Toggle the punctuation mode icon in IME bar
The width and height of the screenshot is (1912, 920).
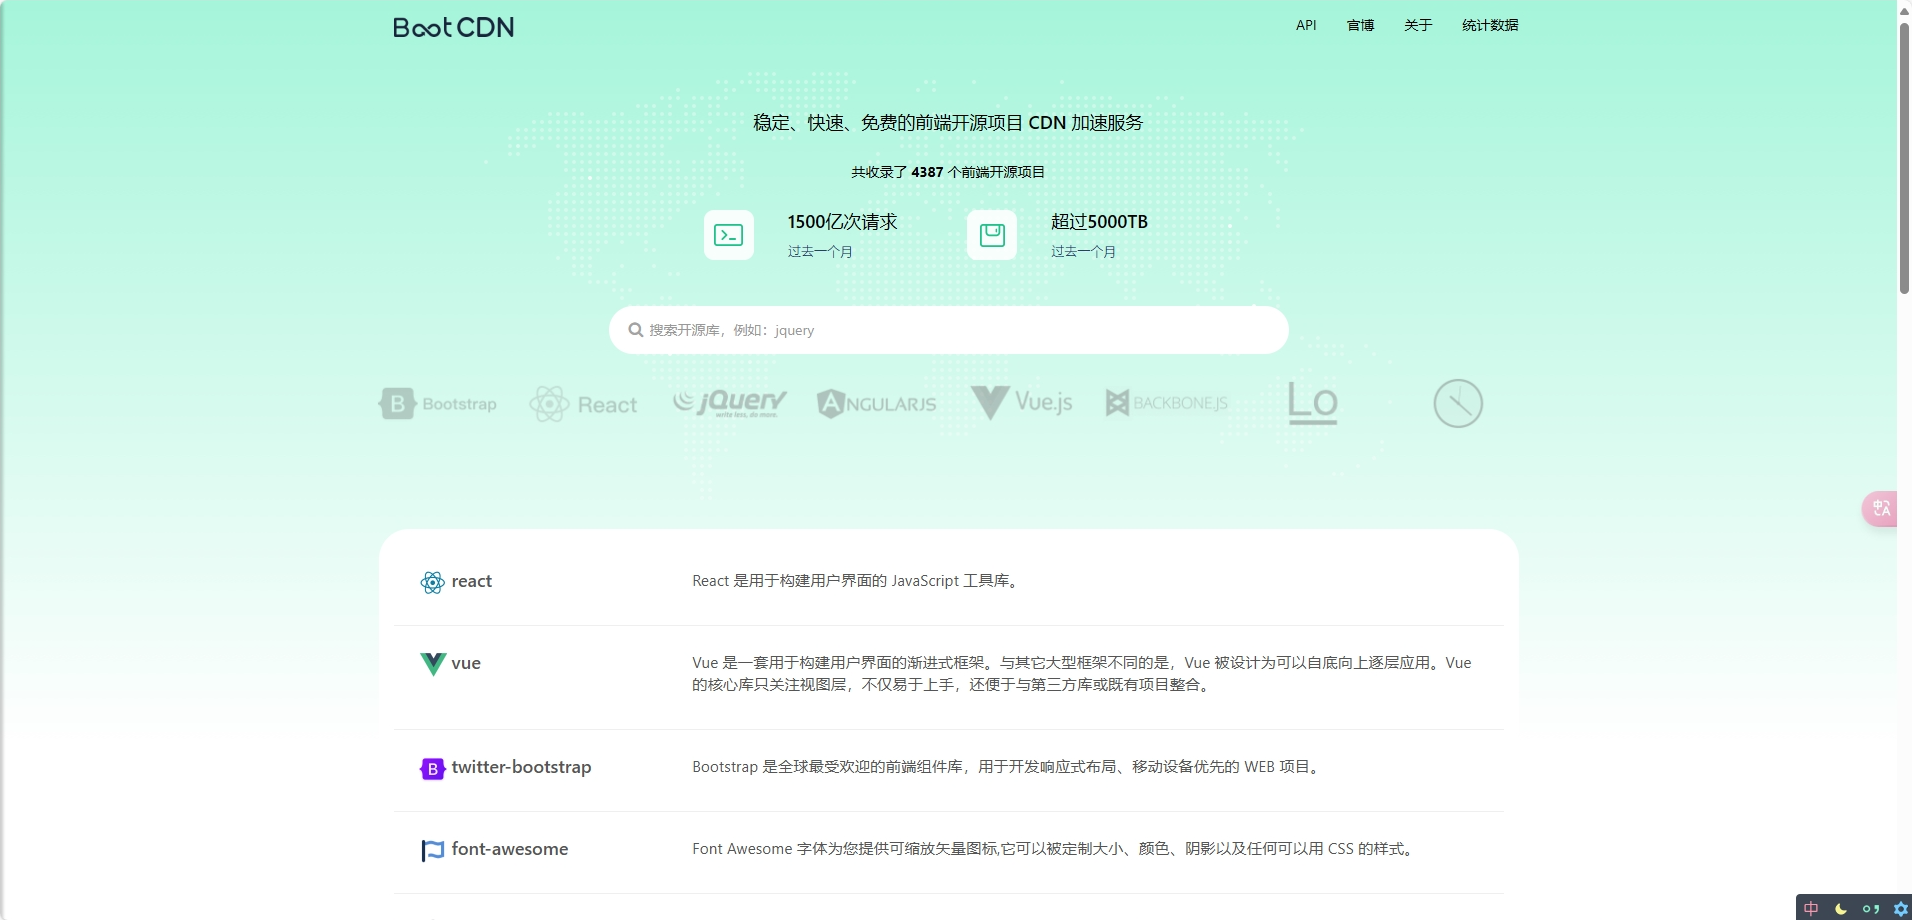point(1871,909)
